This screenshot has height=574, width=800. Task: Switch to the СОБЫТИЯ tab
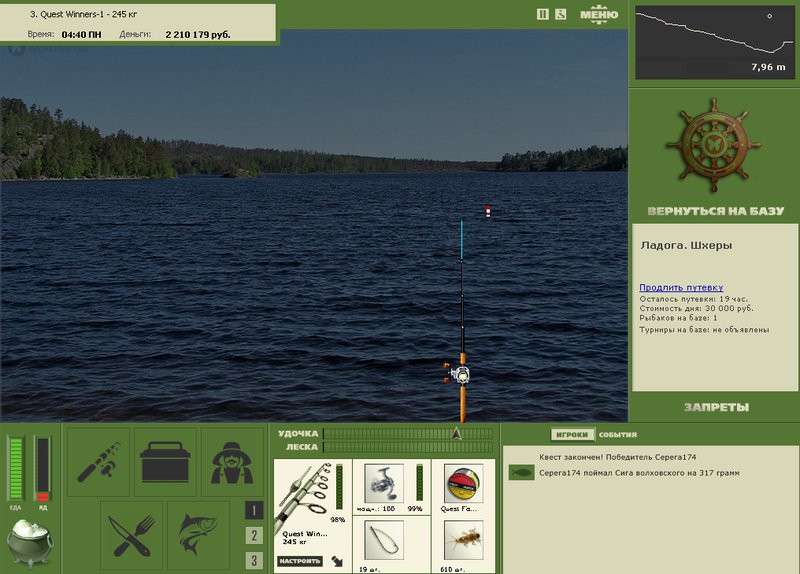pyautogui.click(x=617, y=435)
